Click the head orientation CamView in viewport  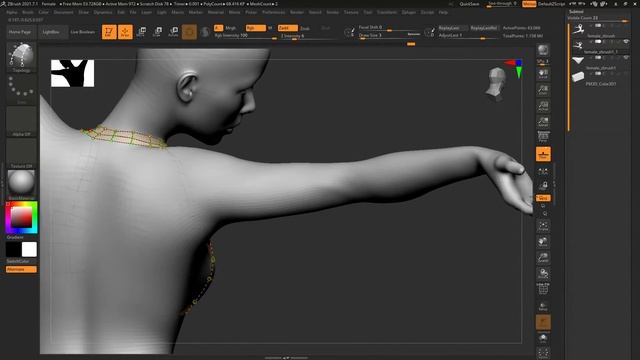(x=496, y=84)
